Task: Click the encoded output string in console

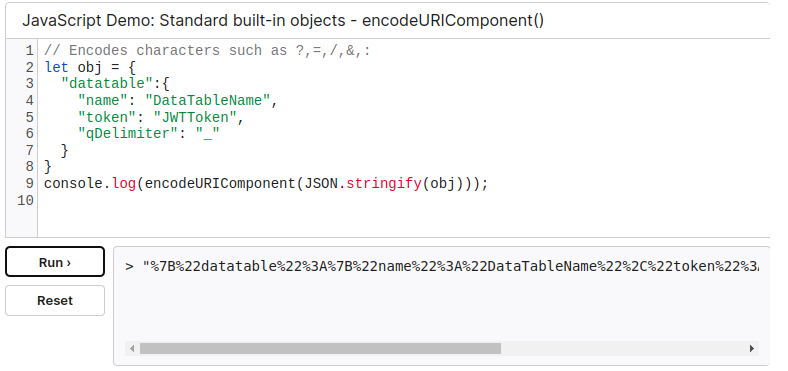Action: 451,266
